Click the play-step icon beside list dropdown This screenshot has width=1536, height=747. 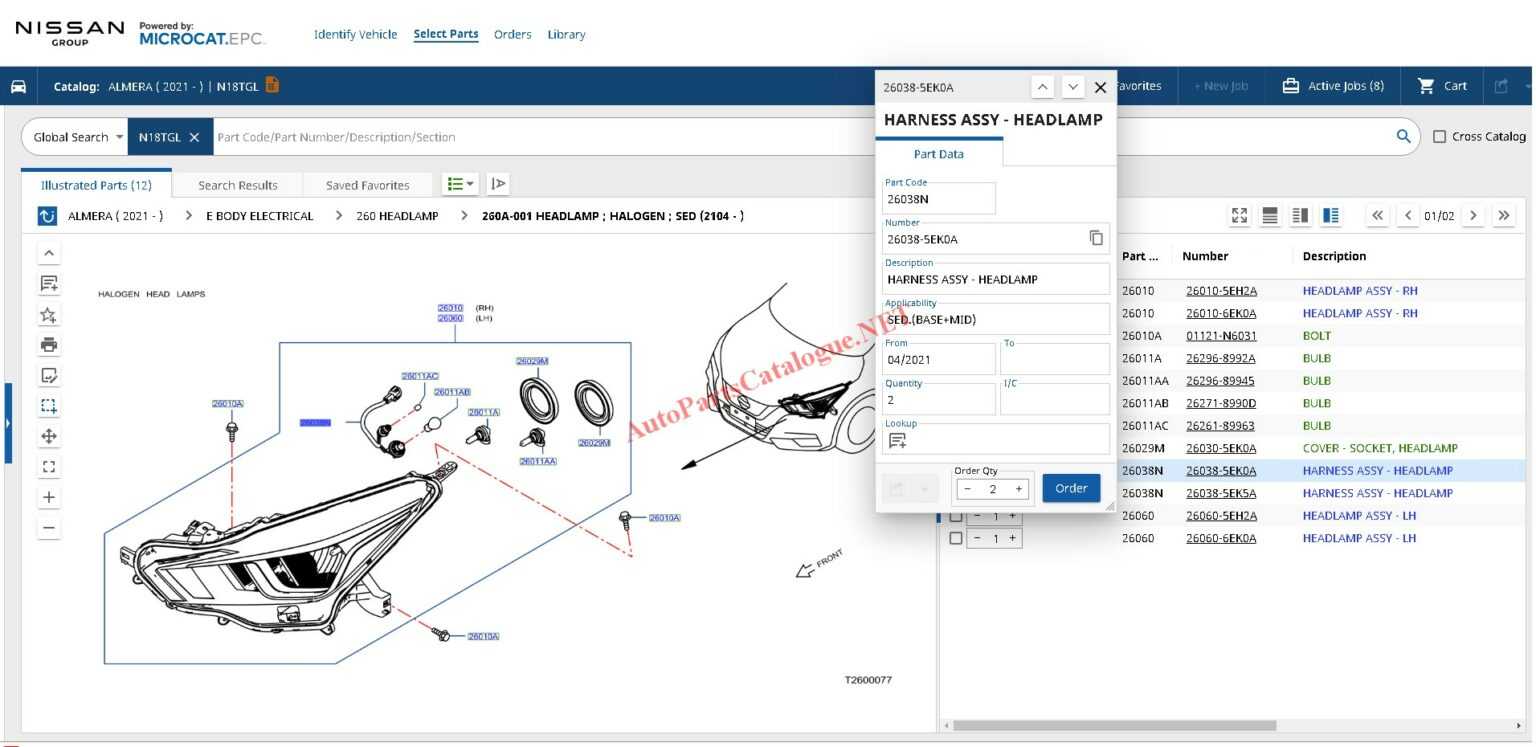click(498, 184)
